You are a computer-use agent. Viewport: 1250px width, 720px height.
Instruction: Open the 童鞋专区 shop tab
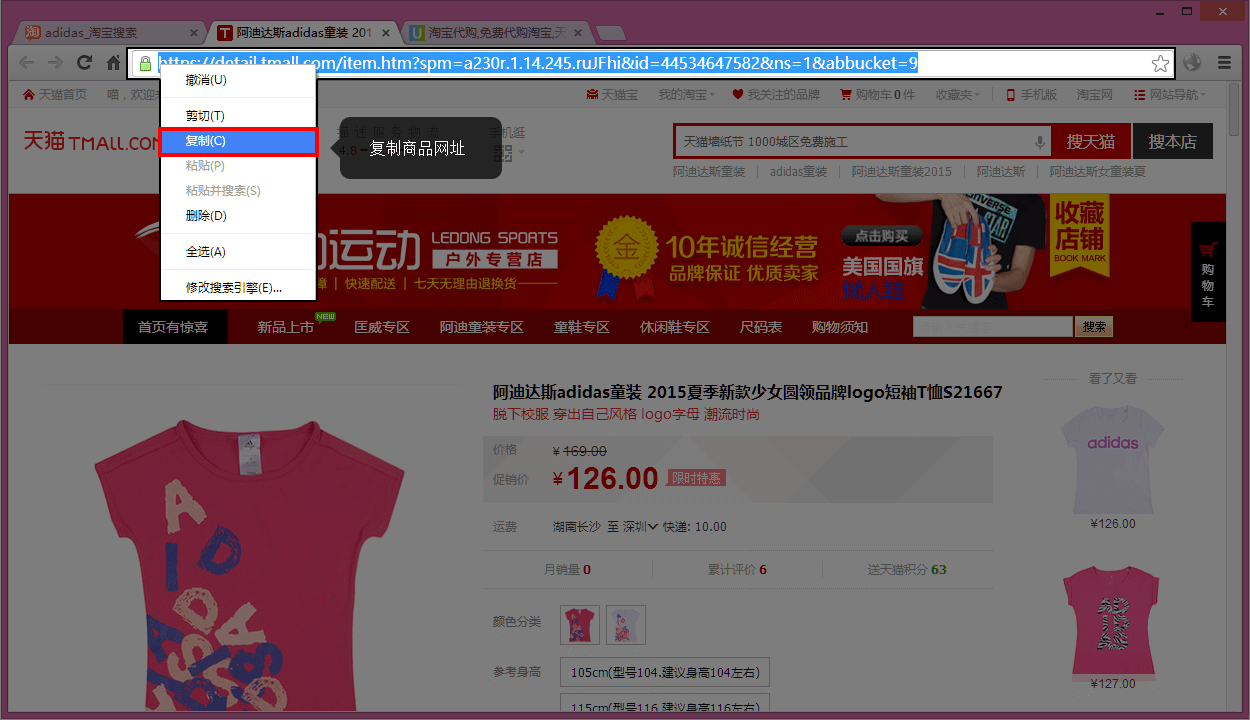click(x=582, y=327)
